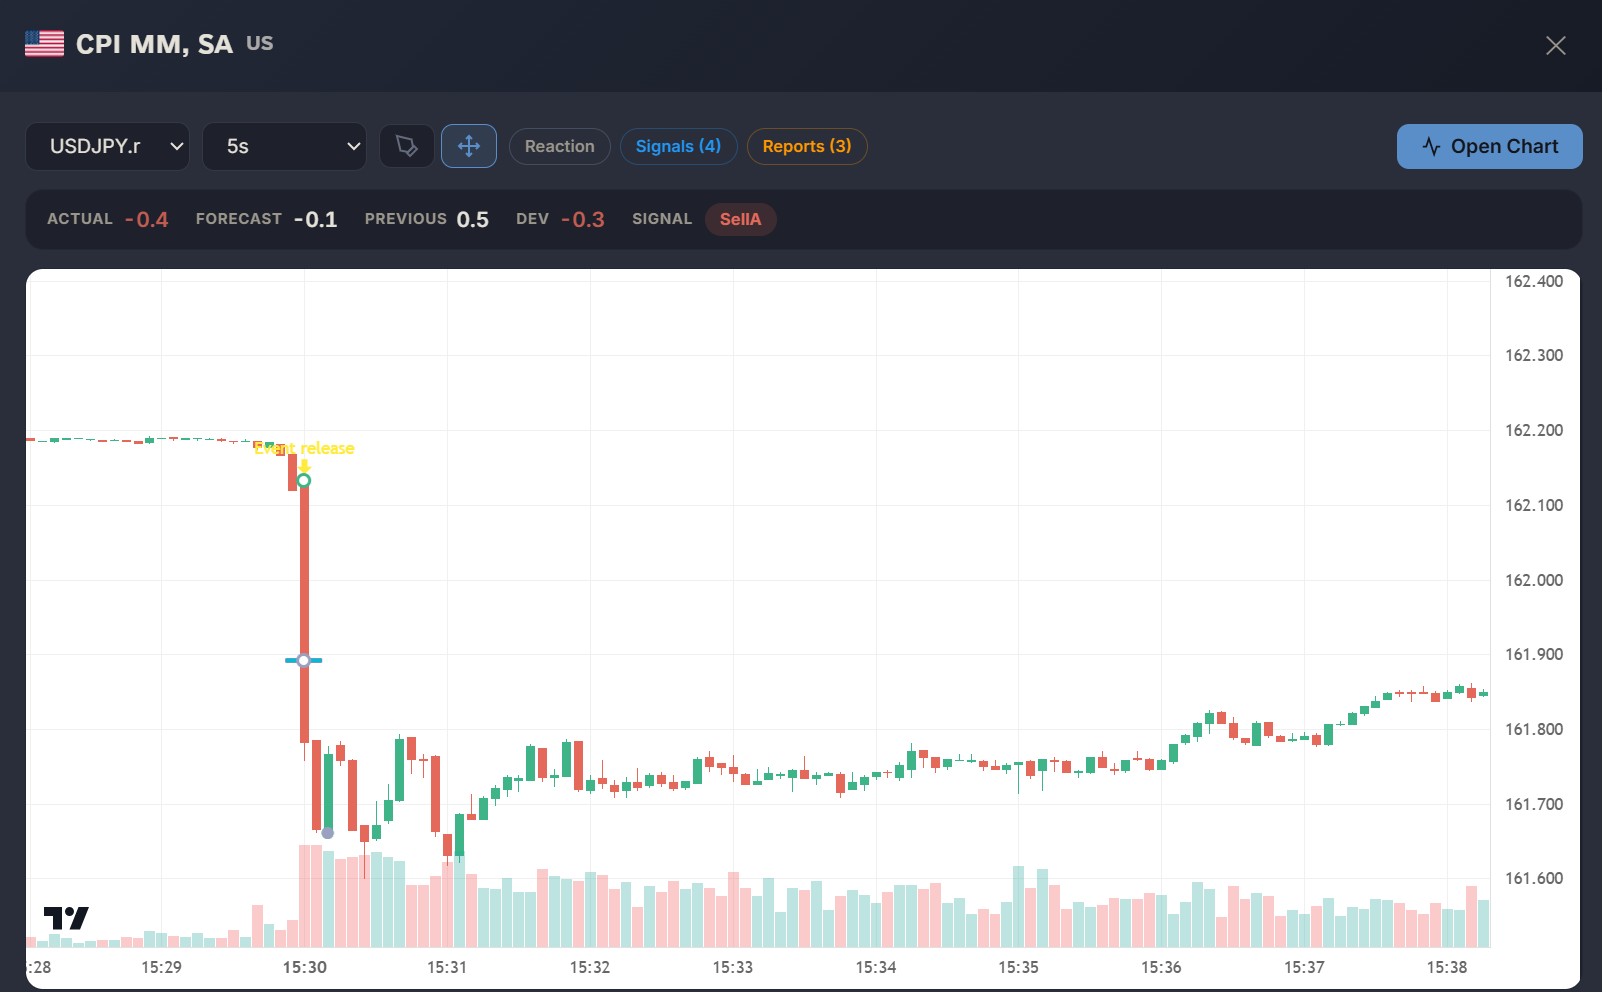The width and height of the screenshot is (1602, 992).
Task: Click the ACTUAL value -0.4
Action: point(146,219)
